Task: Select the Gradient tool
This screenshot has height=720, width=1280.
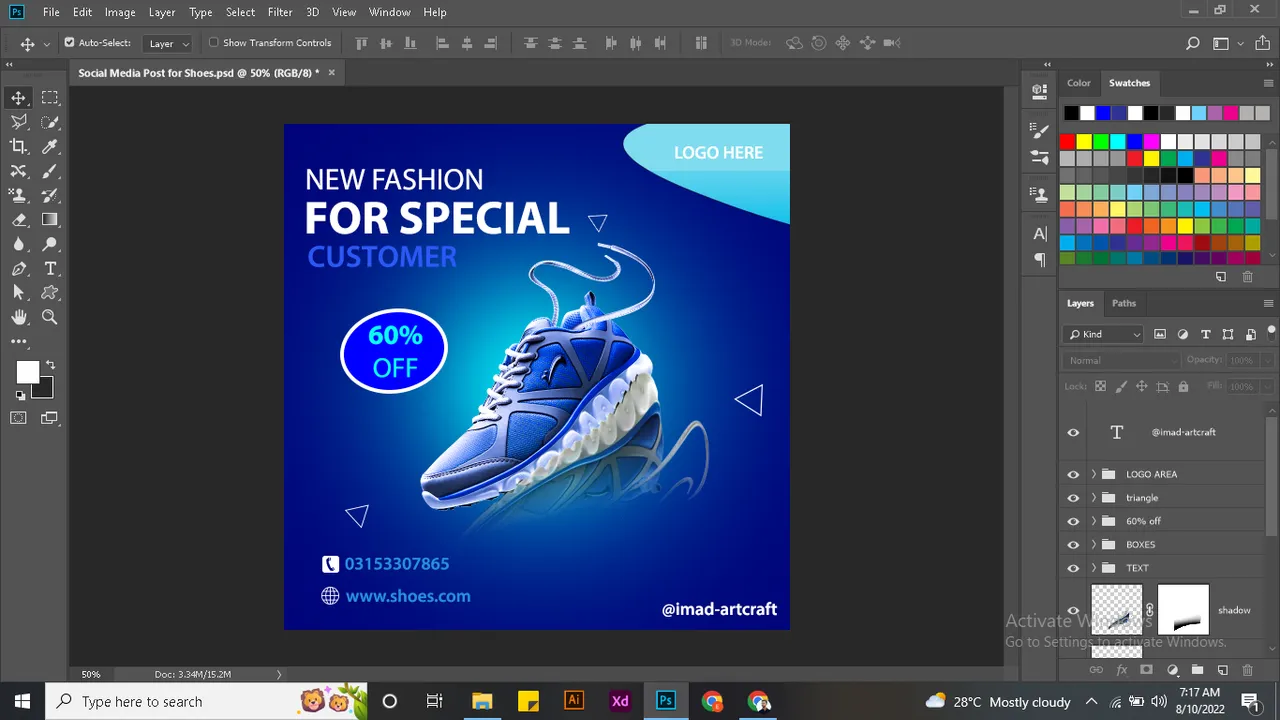Action: click(50, 220)
